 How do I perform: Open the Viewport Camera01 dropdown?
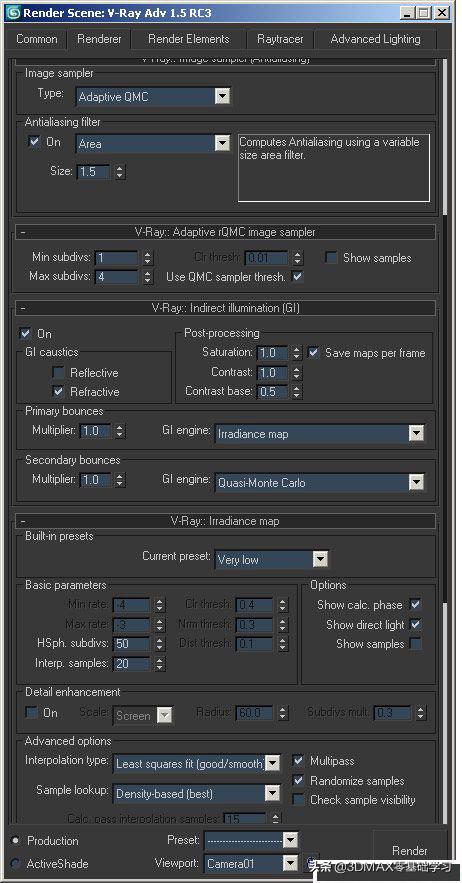[251, 863]
